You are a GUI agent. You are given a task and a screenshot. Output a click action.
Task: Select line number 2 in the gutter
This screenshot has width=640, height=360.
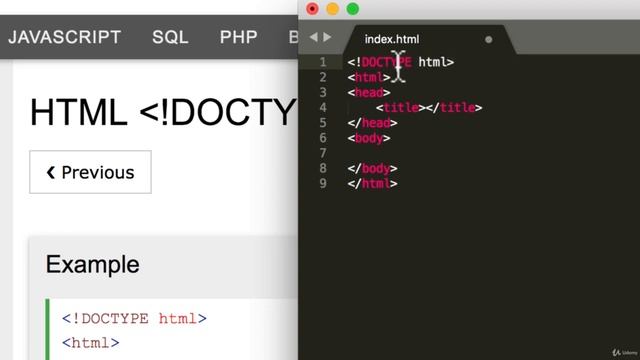[323, 77]
